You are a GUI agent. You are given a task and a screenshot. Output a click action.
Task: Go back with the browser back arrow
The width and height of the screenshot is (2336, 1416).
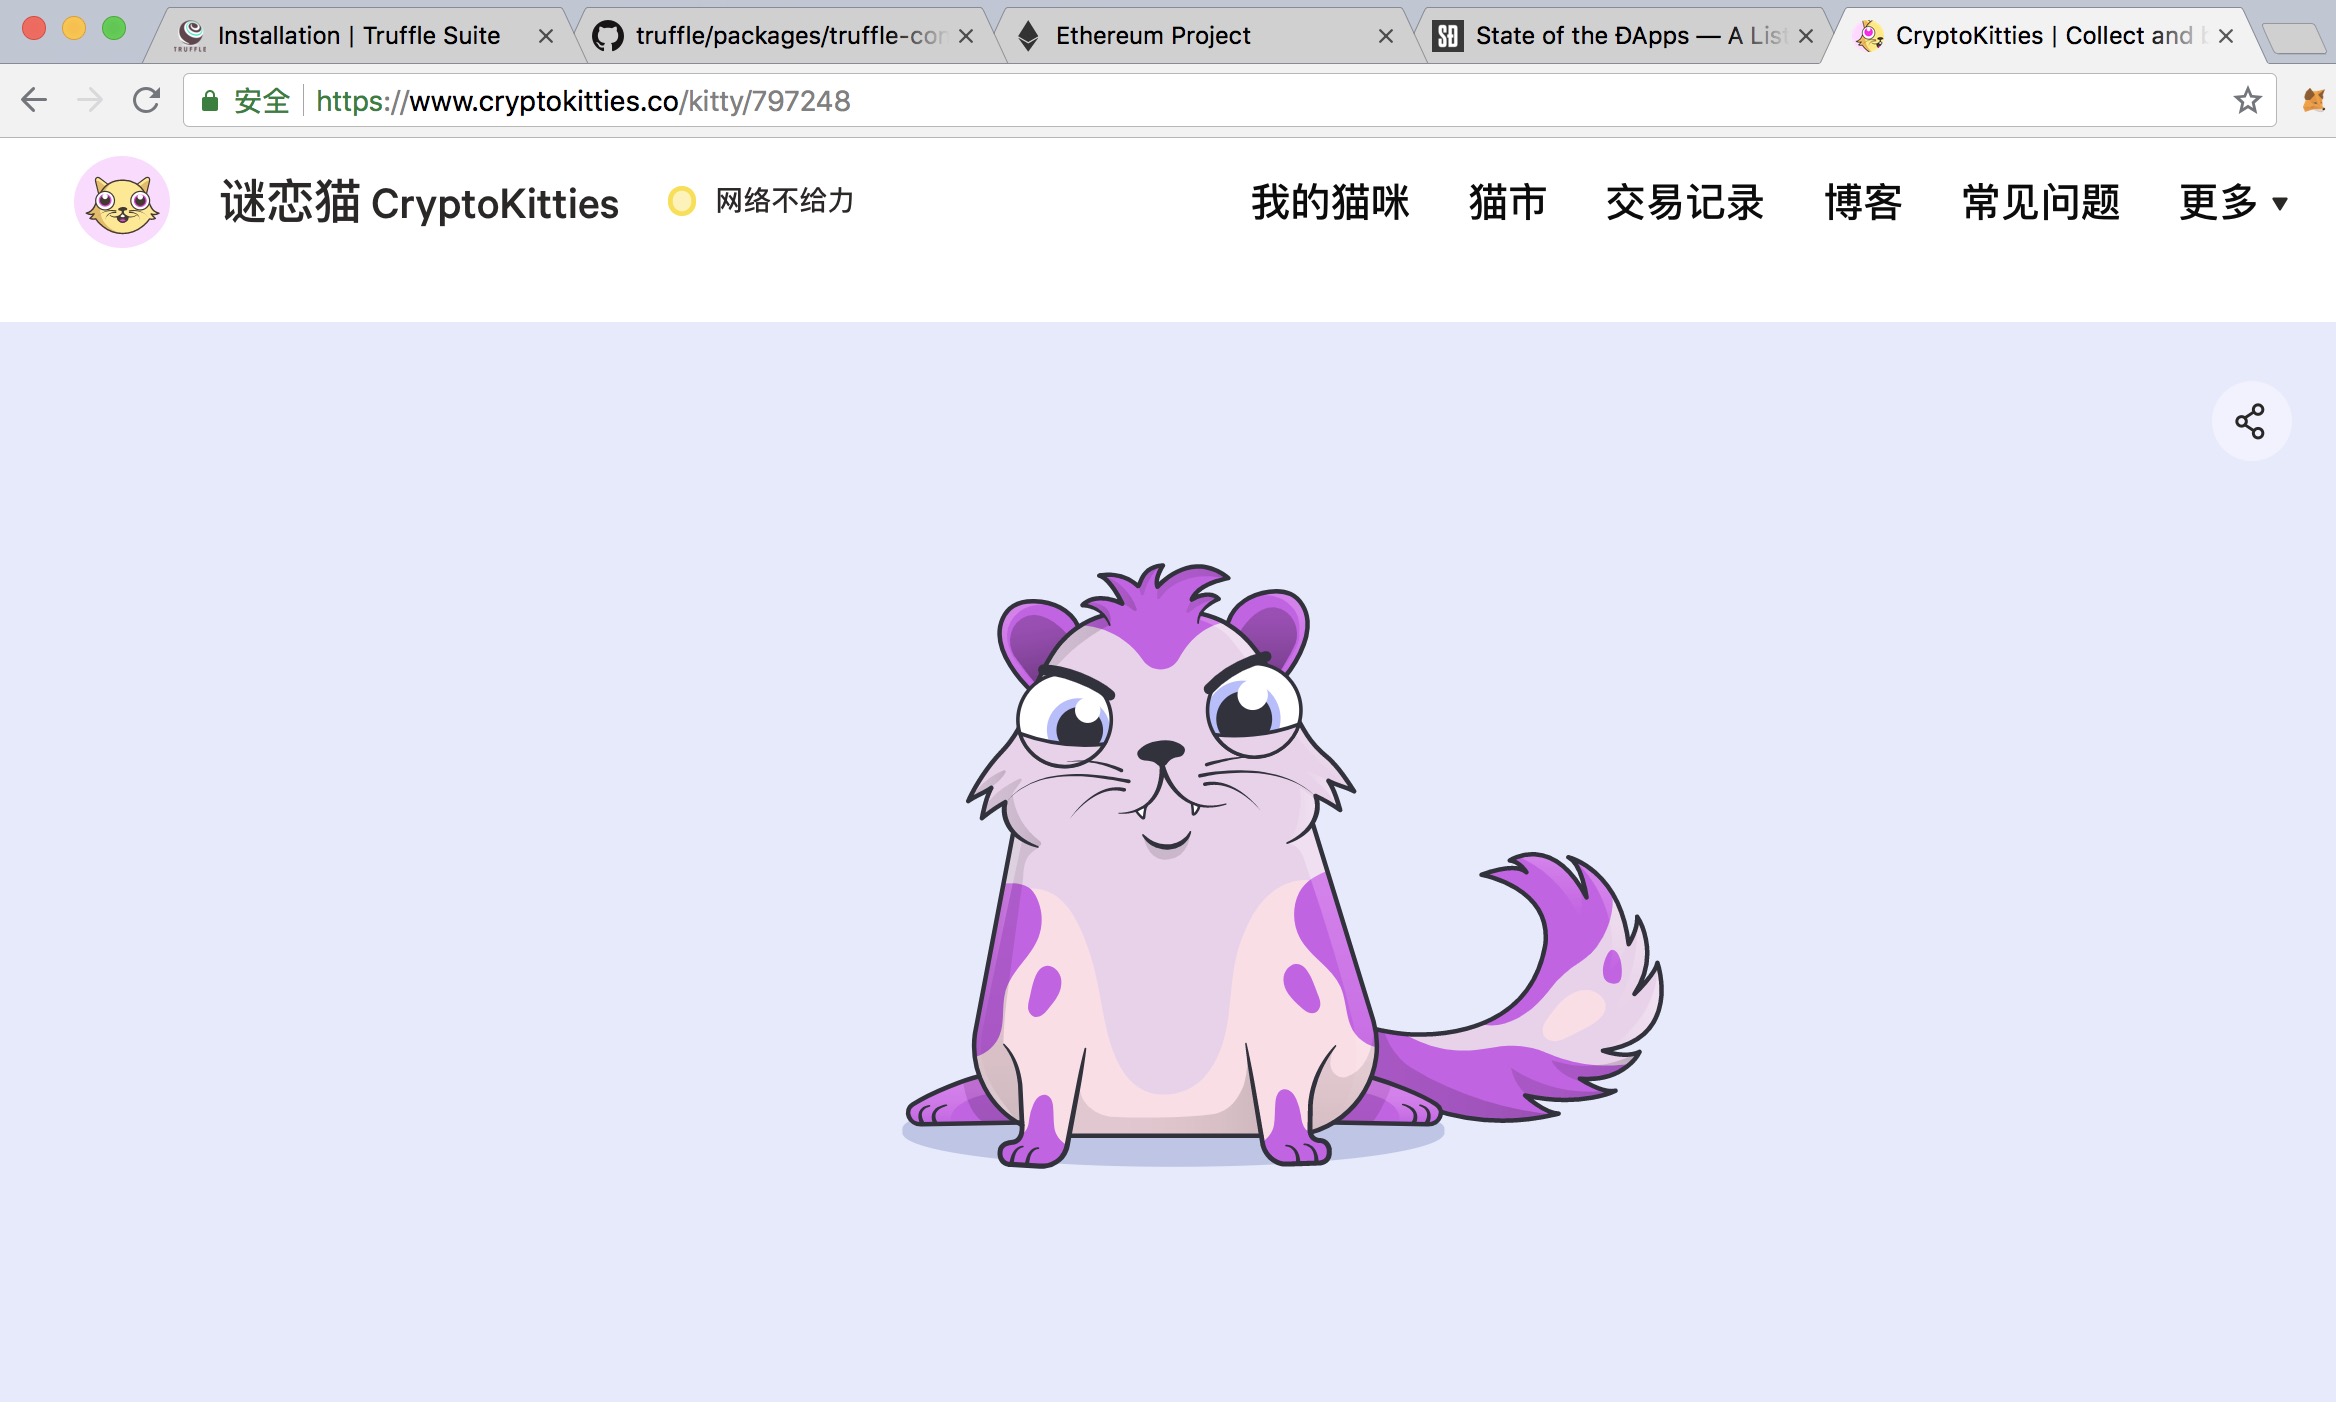coord(34,100)
